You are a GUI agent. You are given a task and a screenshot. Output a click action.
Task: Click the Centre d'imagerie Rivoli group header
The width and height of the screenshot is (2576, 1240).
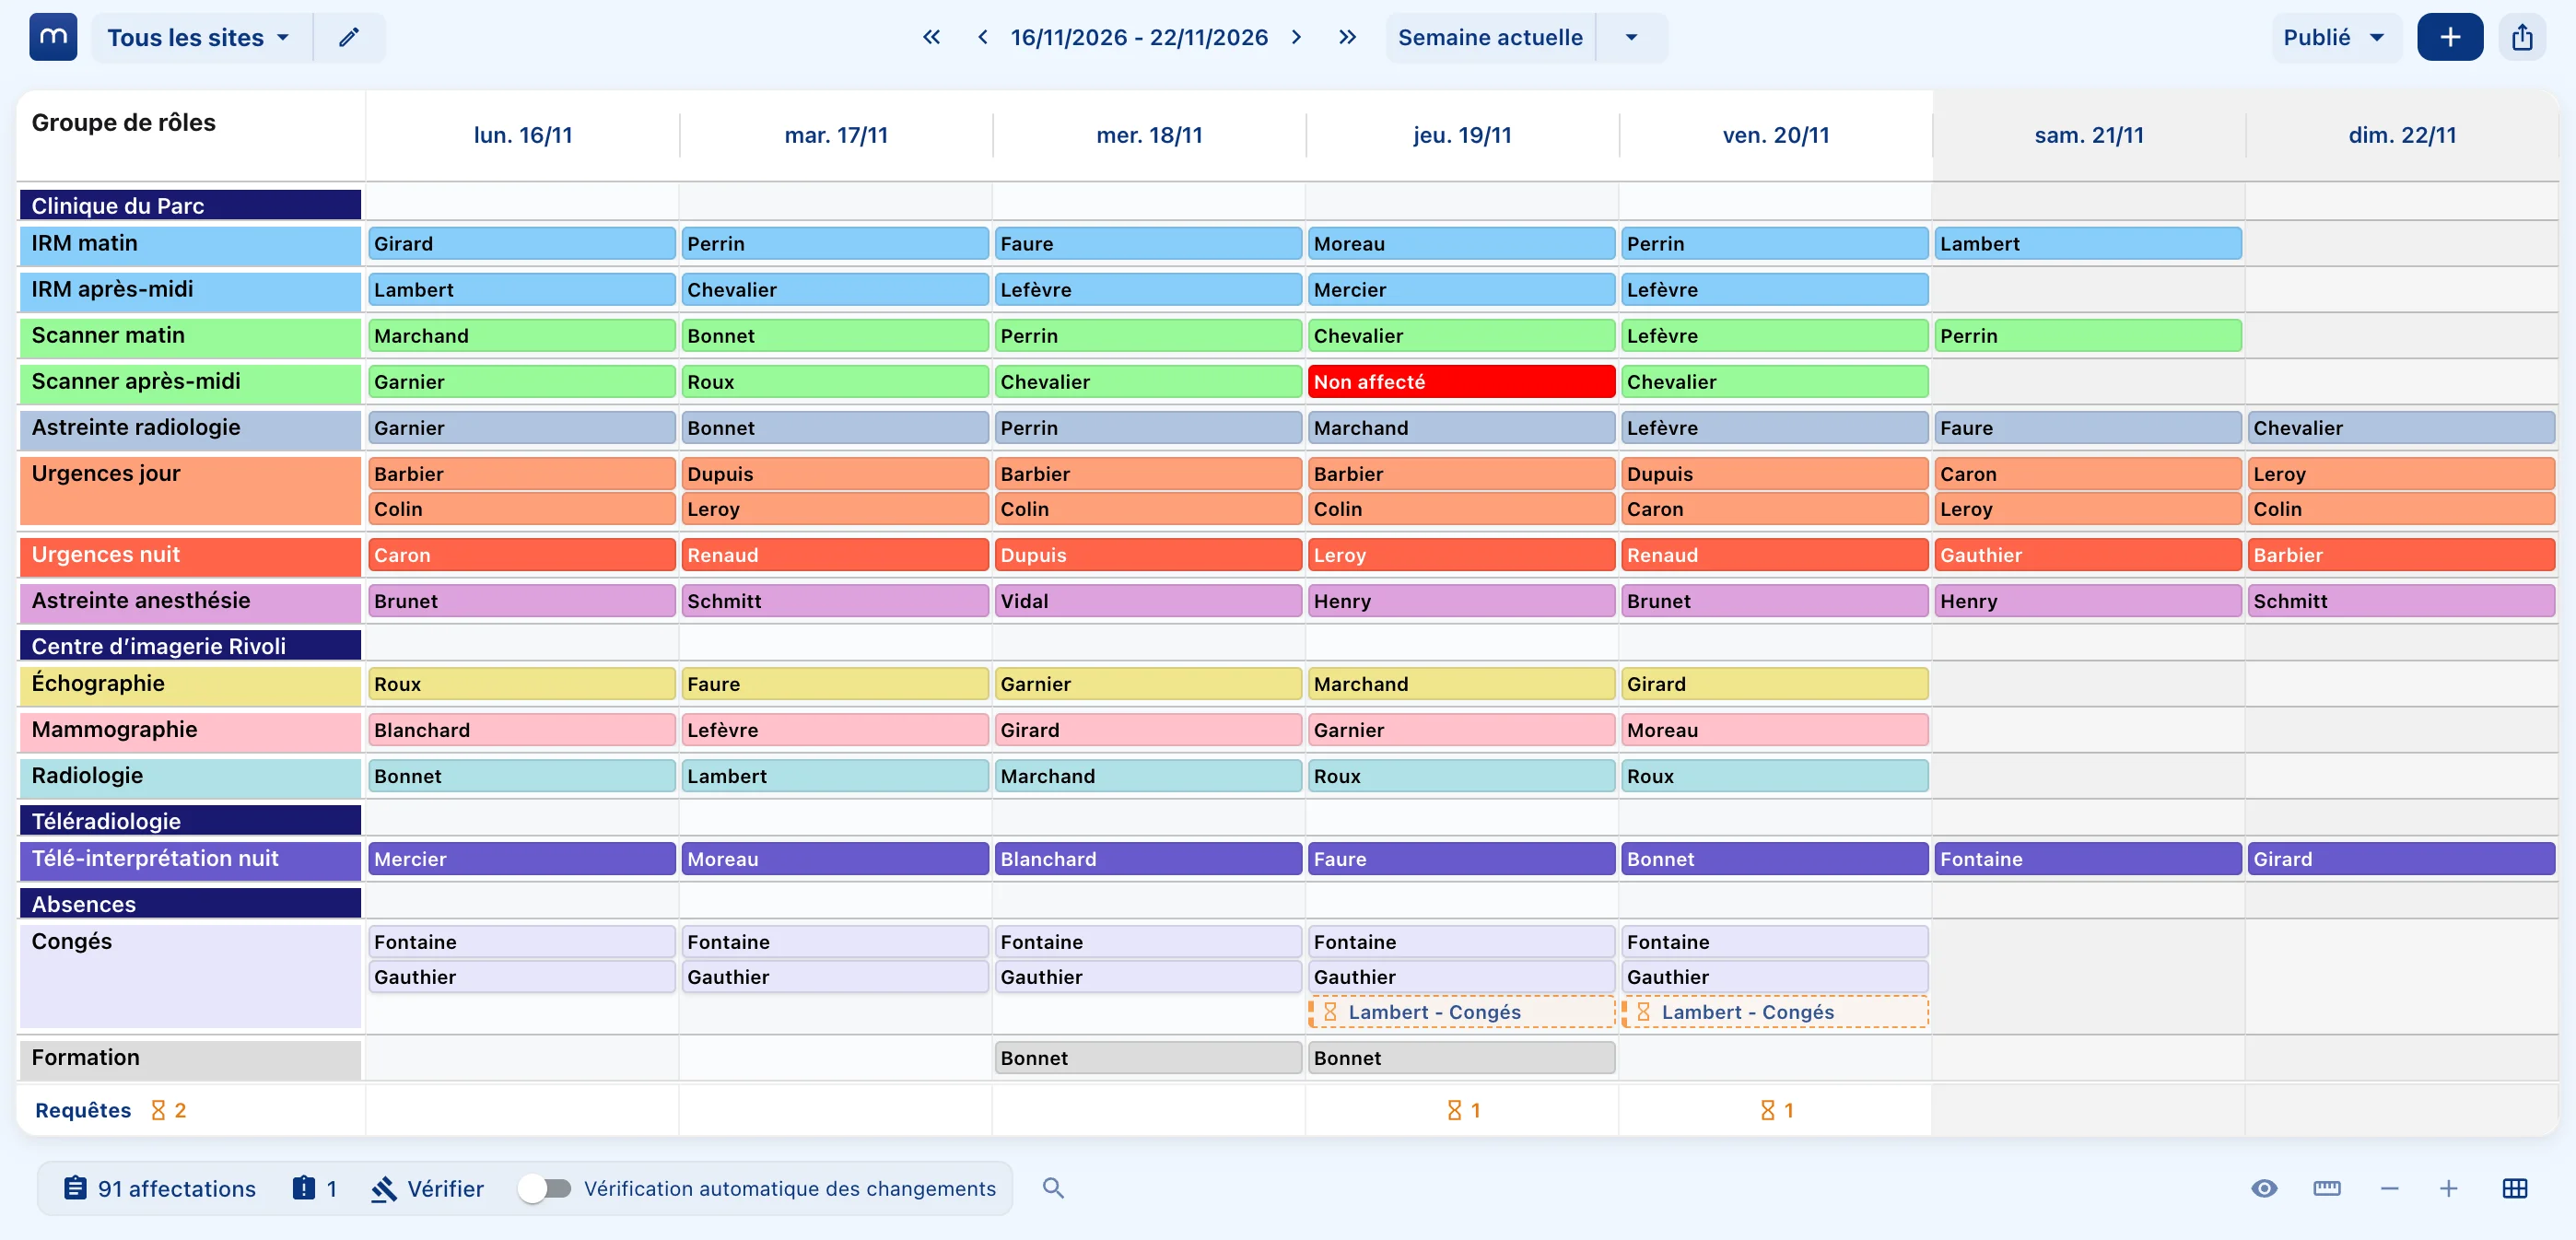(190, 645)
